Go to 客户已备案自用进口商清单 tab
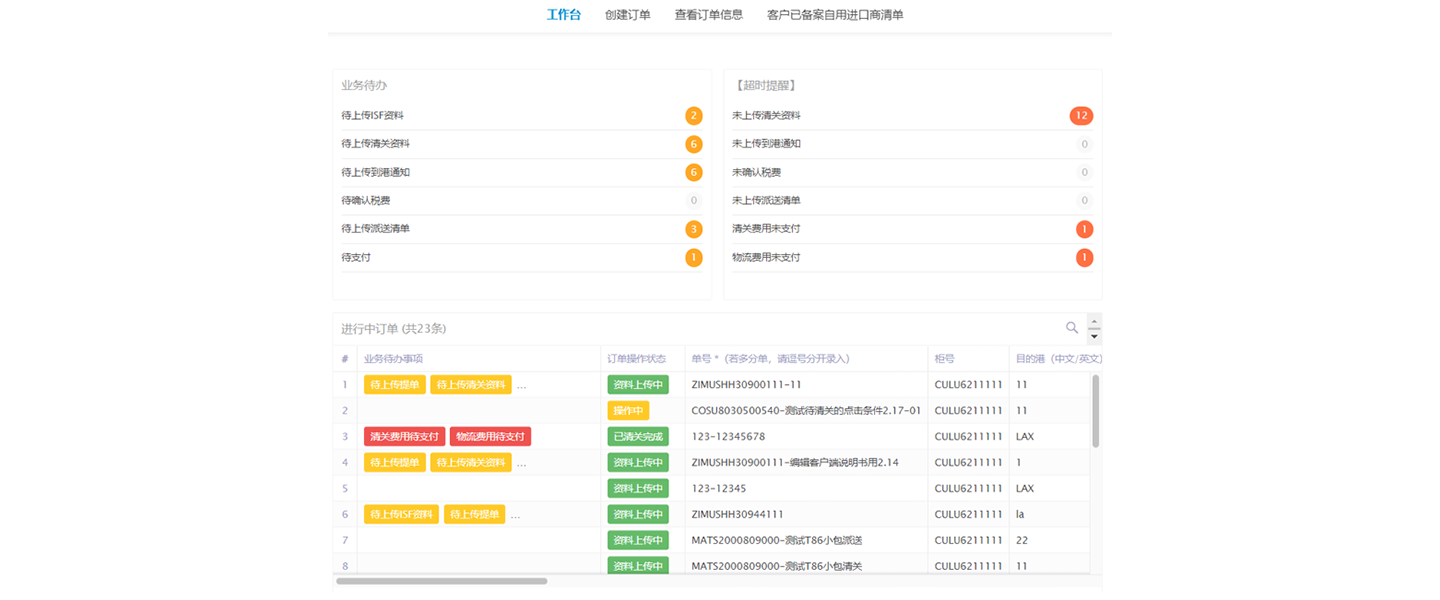Image resolution: width=1440 pixels, height=600 pixels. [x=834, y=15]
